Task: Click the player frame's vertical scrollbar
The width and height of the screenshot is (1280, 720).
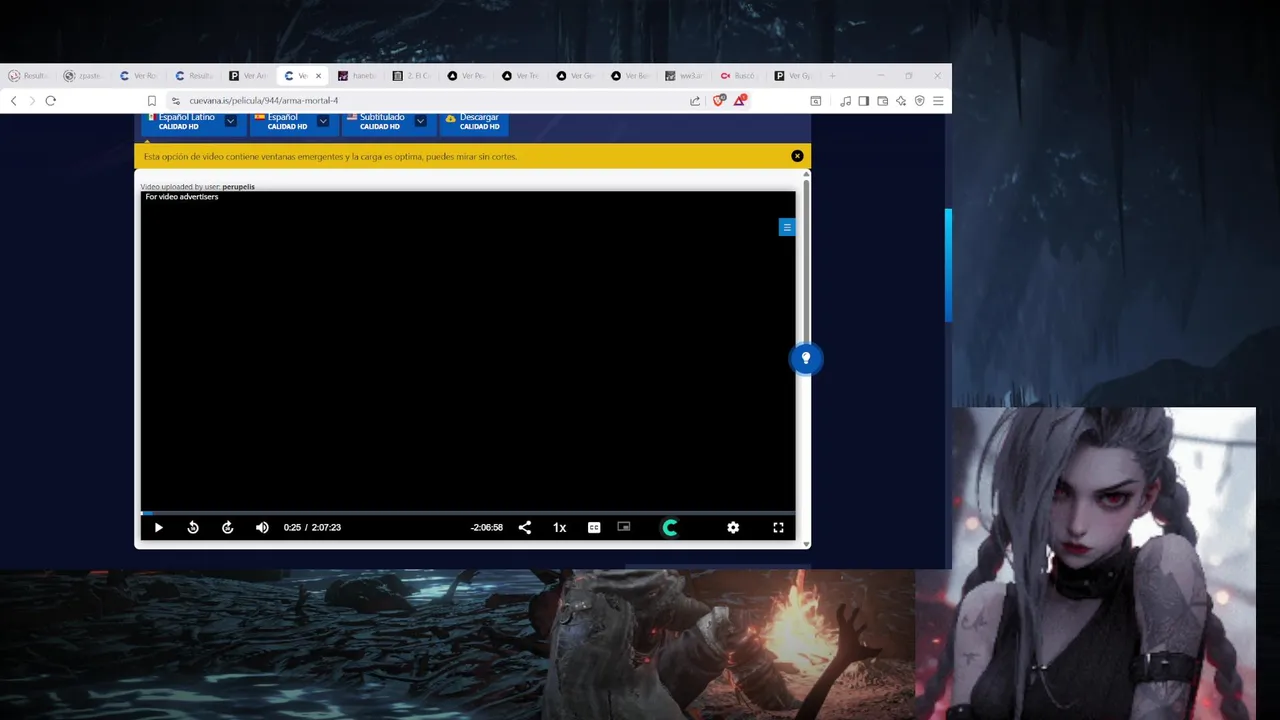Action: [x=806, y=260]
